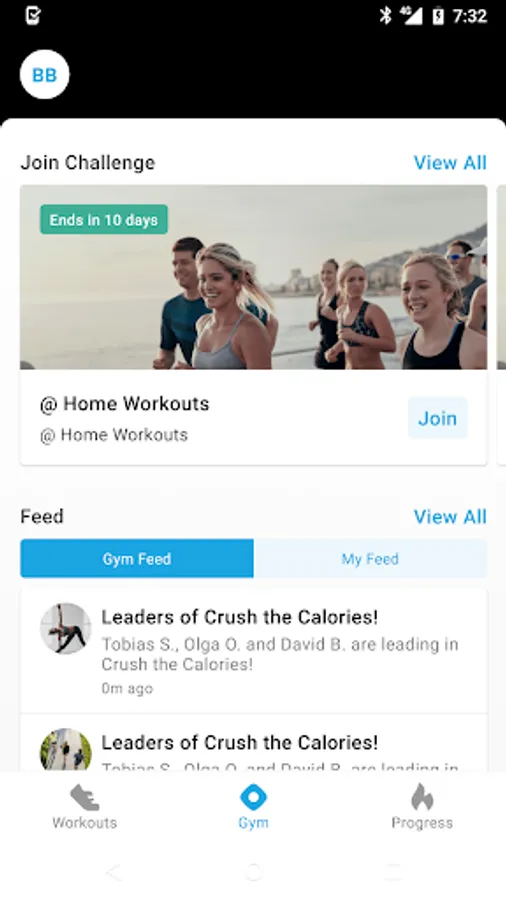The image size is (506, 900).
Task: View all challenges link
Action: click(x=450, y=163)
